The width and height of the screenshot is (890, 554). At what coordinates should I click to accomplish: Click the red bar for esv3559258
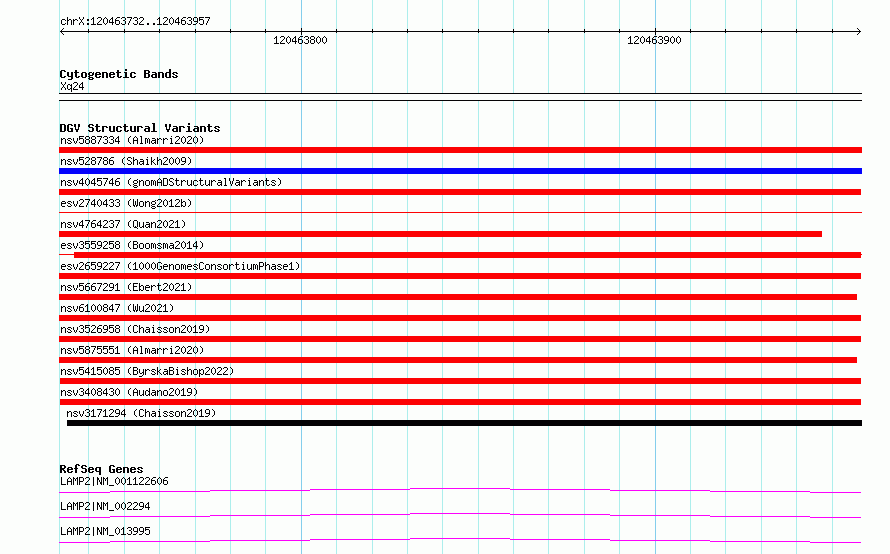tap(467, 255)
